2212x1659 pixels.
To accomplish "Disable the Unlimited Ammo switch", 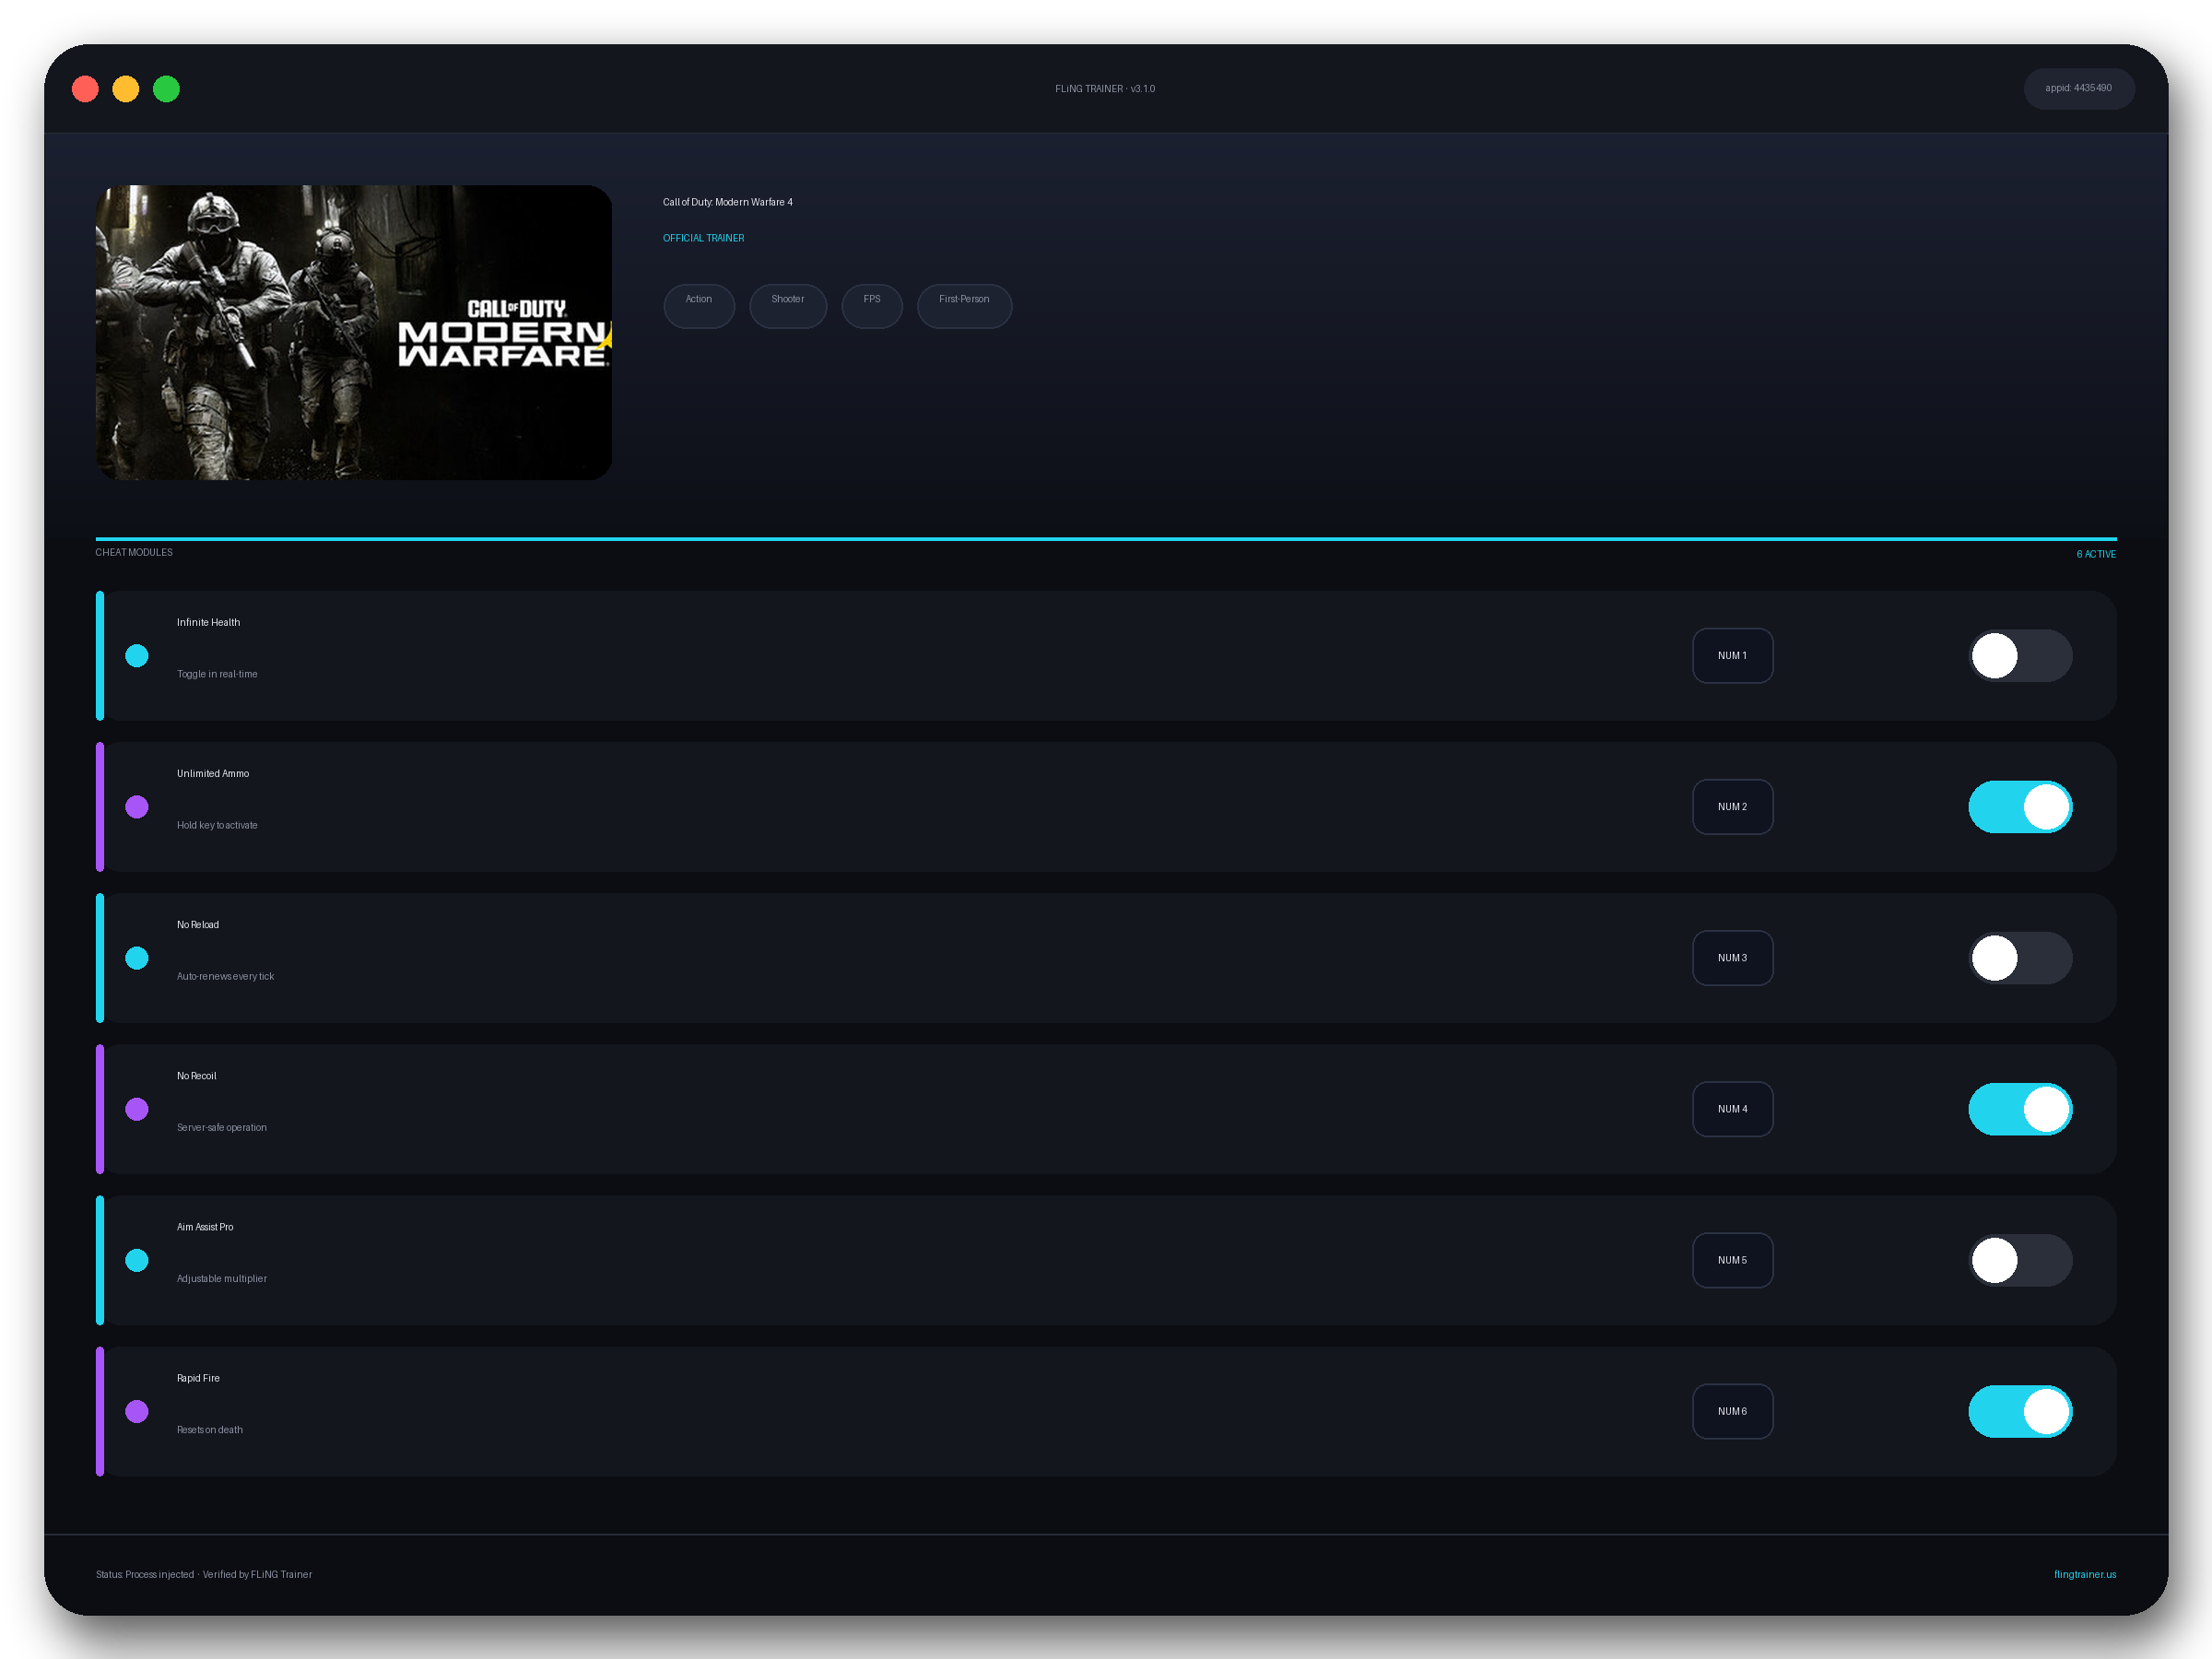I will click(2020, 807).
